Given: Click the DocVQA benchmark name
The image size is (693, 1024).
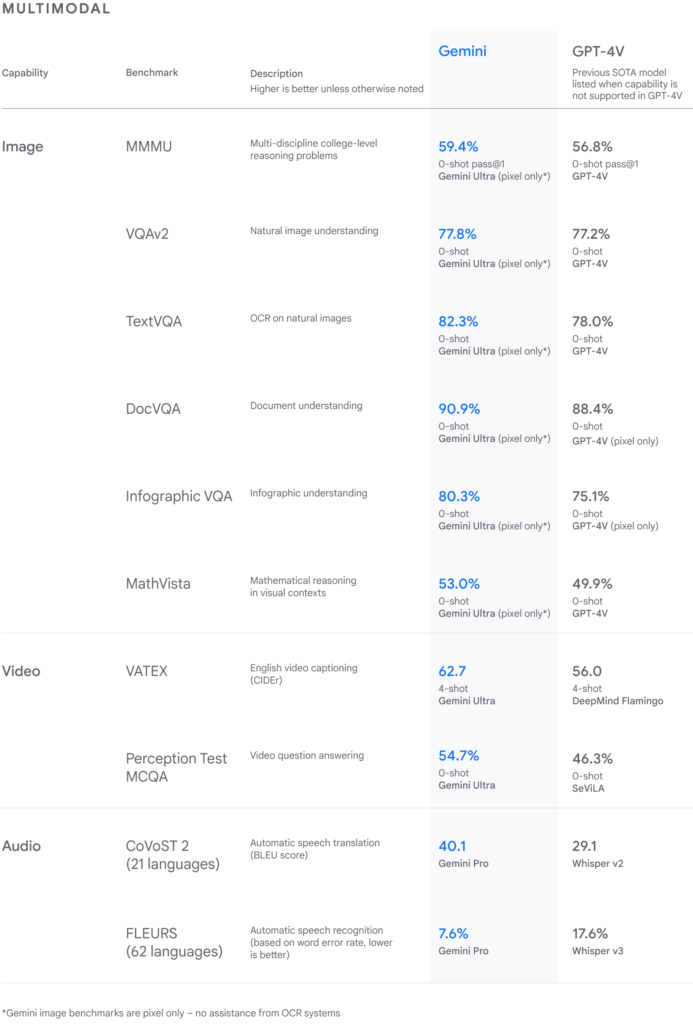Looking at the screenshot, I should tap(153, 409).
